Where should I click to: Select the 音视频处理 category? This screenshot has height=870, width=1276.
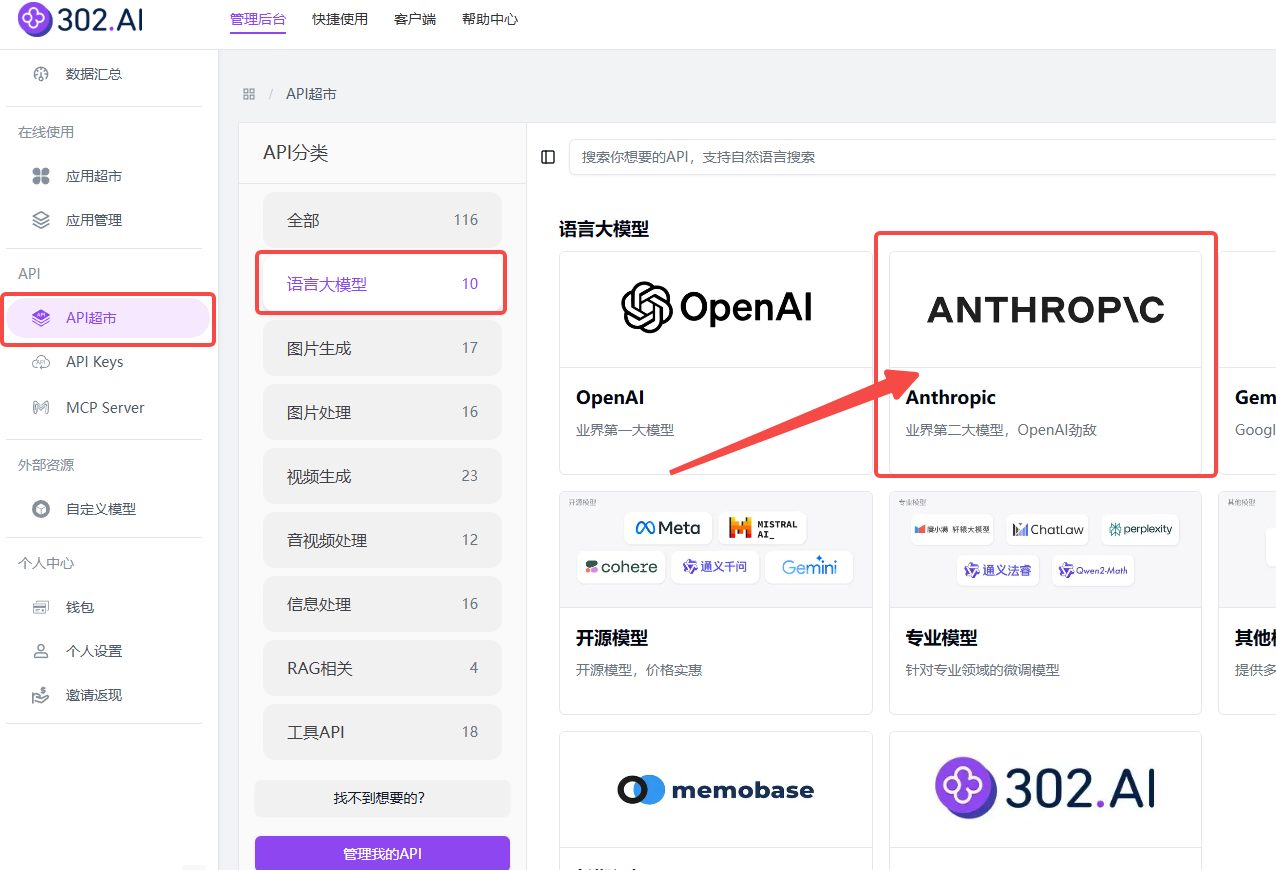(x=382, y=540)
